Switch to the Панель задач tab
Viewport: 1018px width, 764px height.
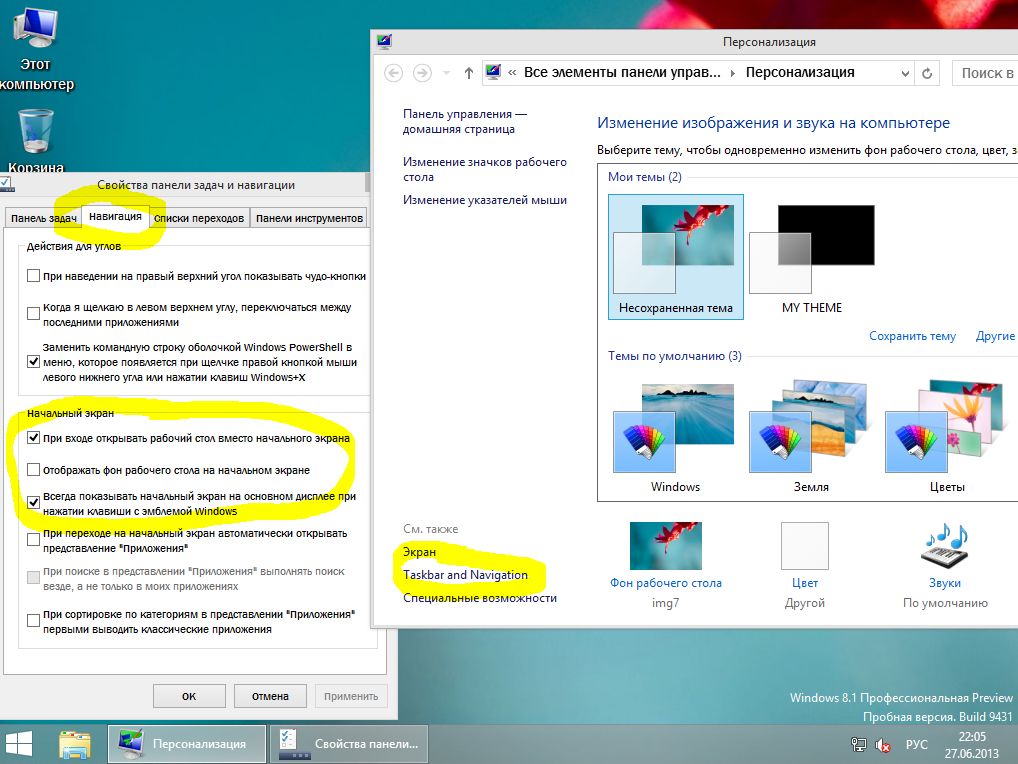coord(43,218)
